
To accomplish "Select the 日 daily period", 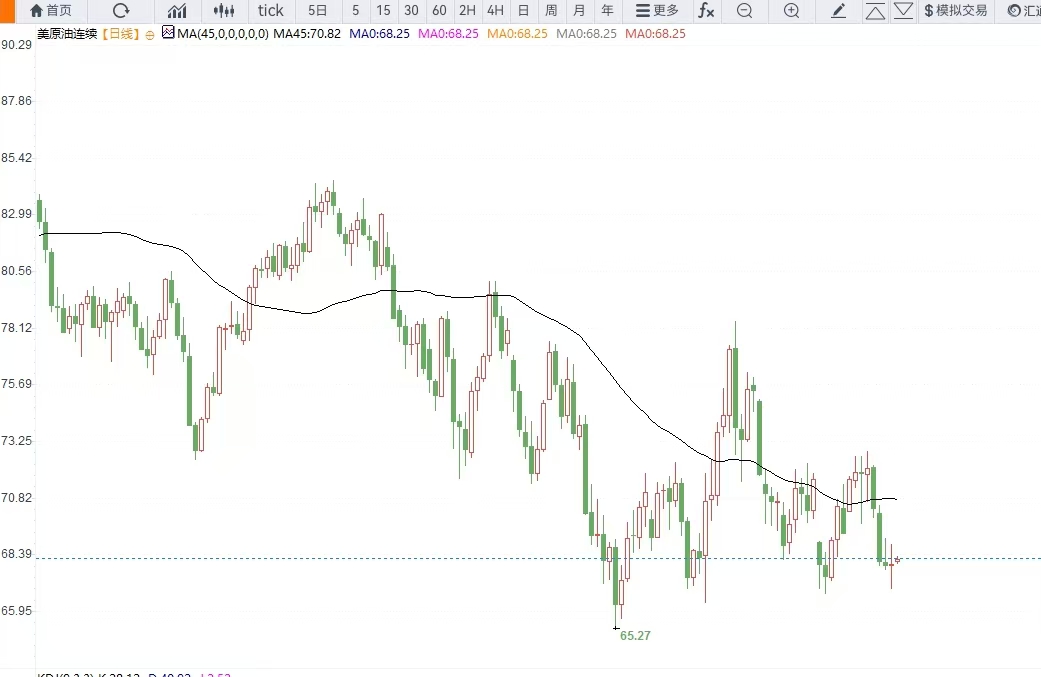I will click(523, 11).
